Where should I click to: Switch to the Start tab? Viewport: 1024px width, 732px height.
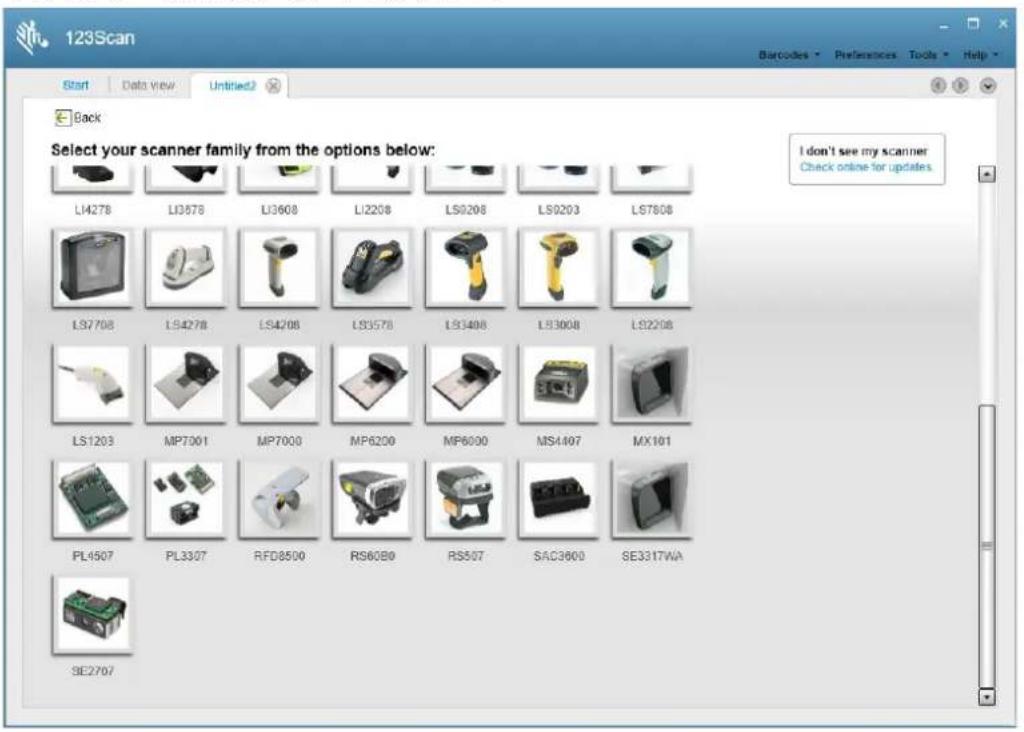pos(76,85)
